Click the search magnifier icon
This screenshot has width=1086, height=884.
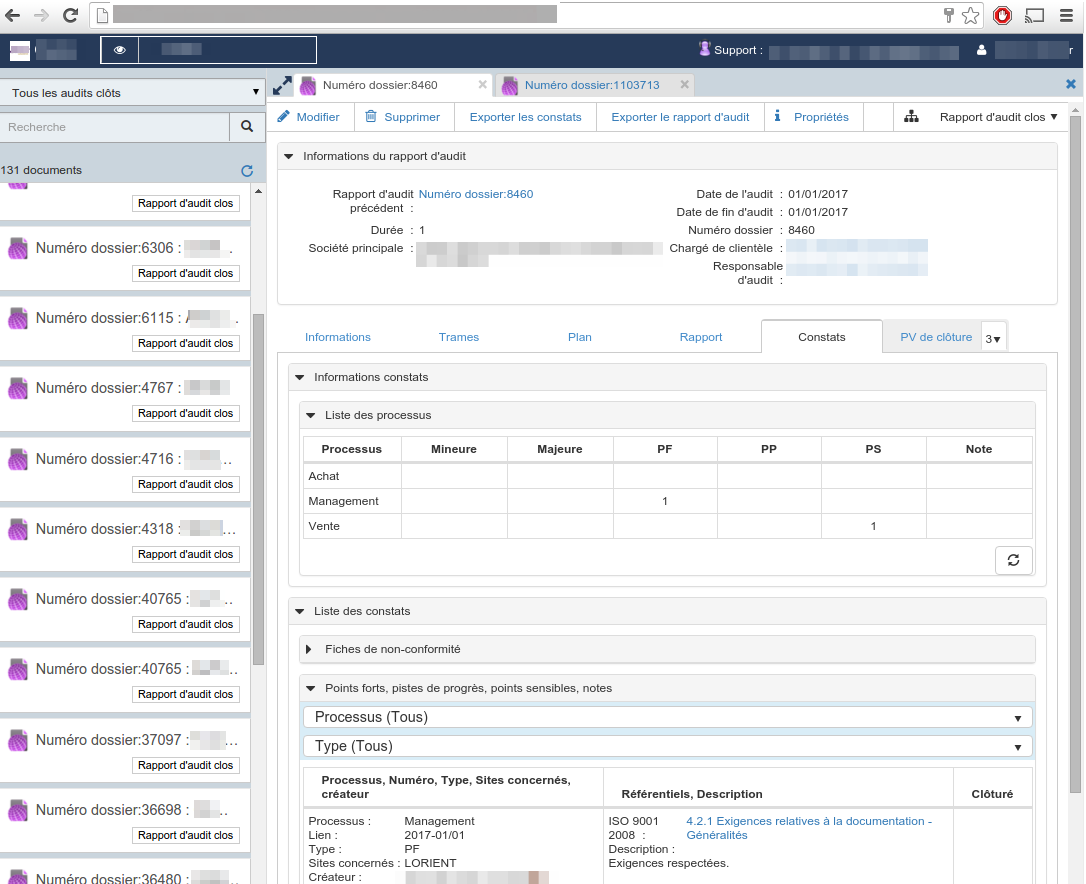[x=247, y=127]
